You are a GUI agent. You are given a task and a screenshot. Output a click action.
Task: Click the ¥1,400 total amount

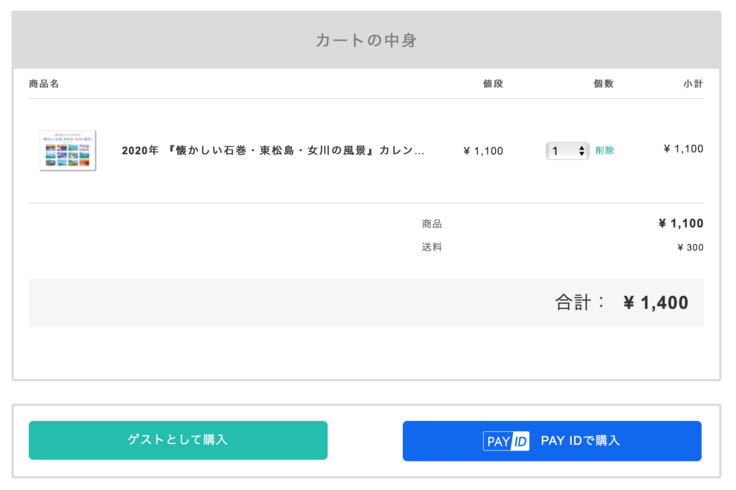655,303
